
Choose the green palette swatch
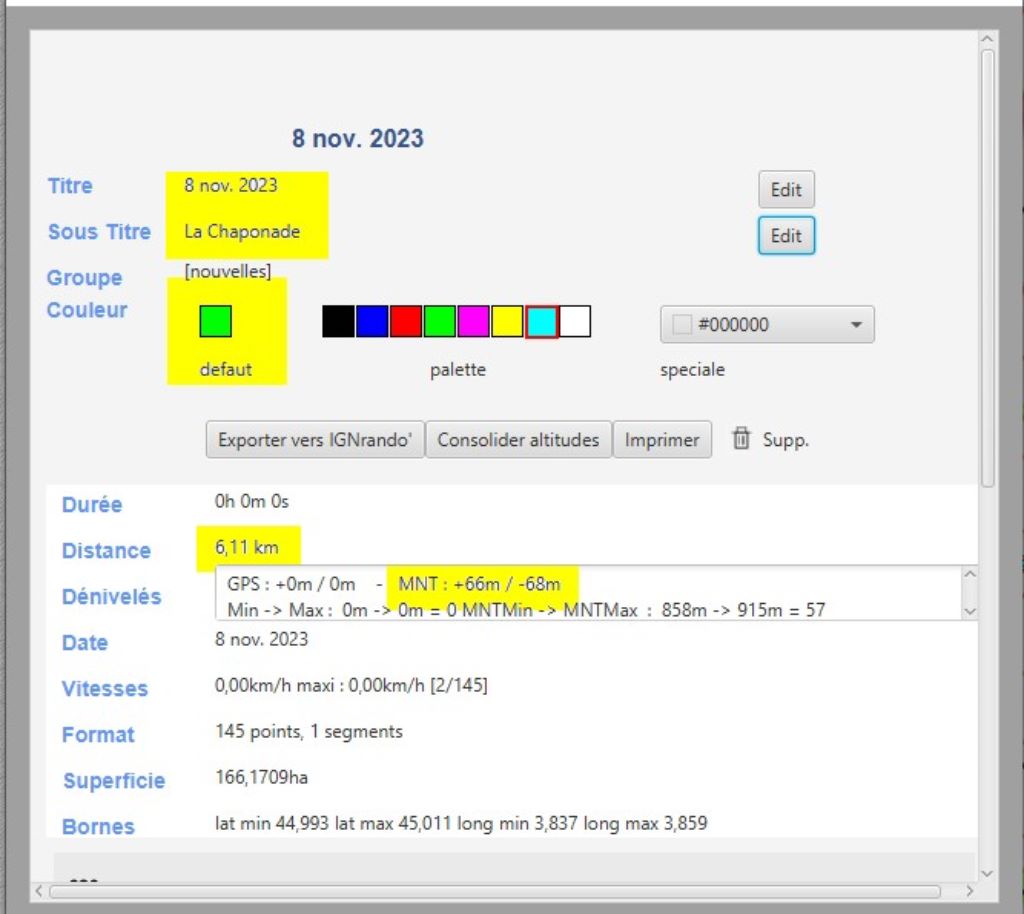(x=440, y=321)
